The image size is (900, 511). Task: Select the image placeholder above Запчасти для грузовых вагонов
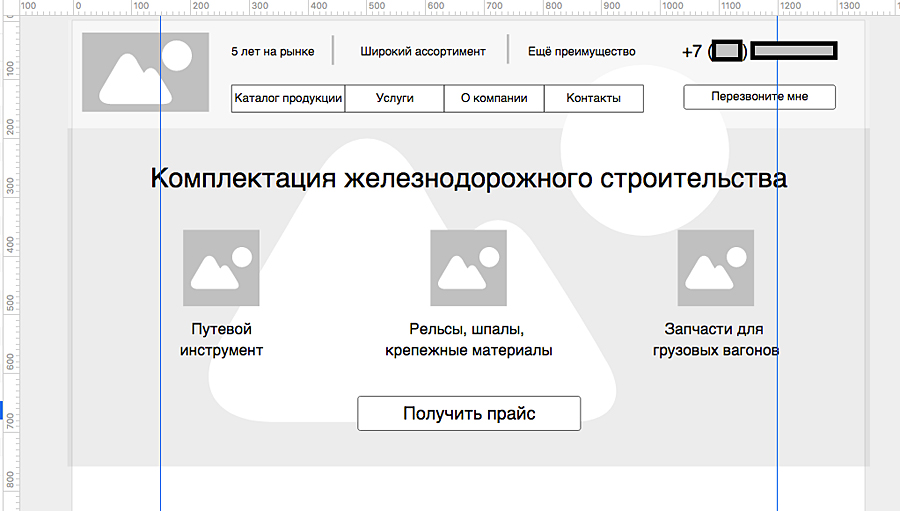pos(715,268)
